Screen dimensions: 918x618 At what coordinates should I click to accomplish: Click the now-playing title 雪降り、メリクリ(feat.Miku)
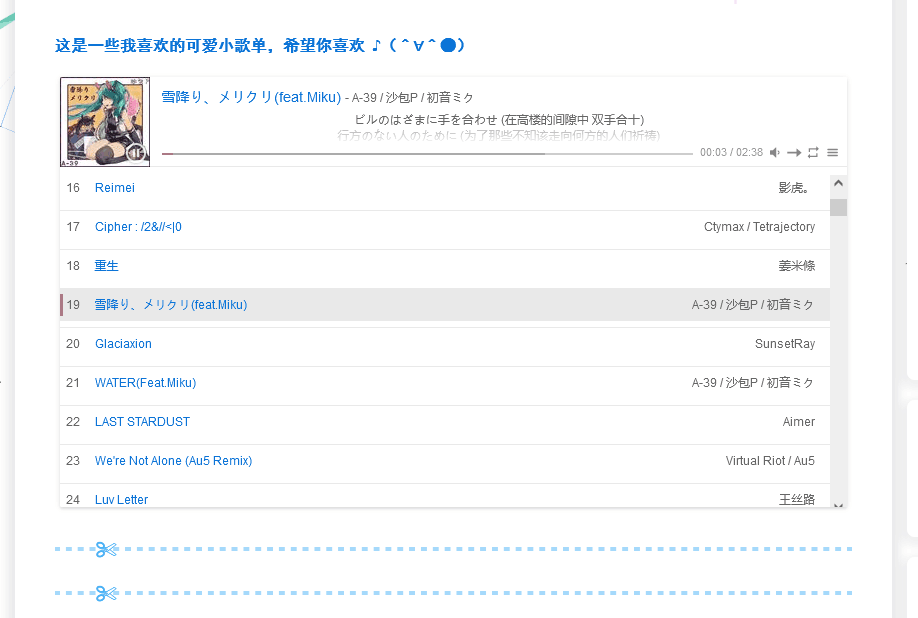pyautogui.click(x=251, y=97)
